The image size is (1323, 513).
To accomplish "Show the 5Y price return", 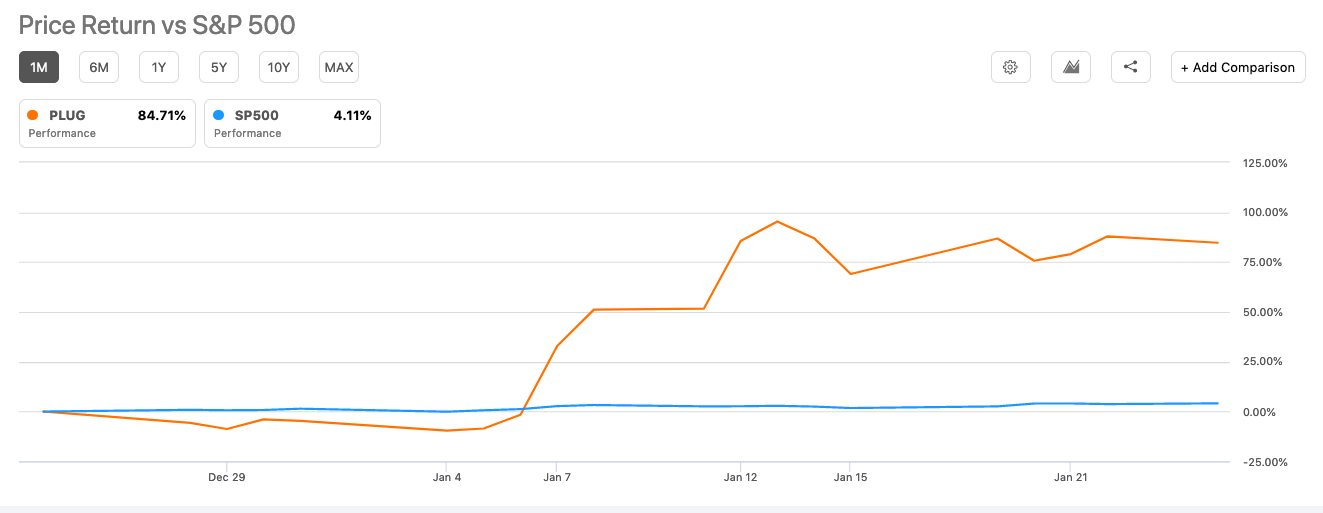I will tap(219, 67).
